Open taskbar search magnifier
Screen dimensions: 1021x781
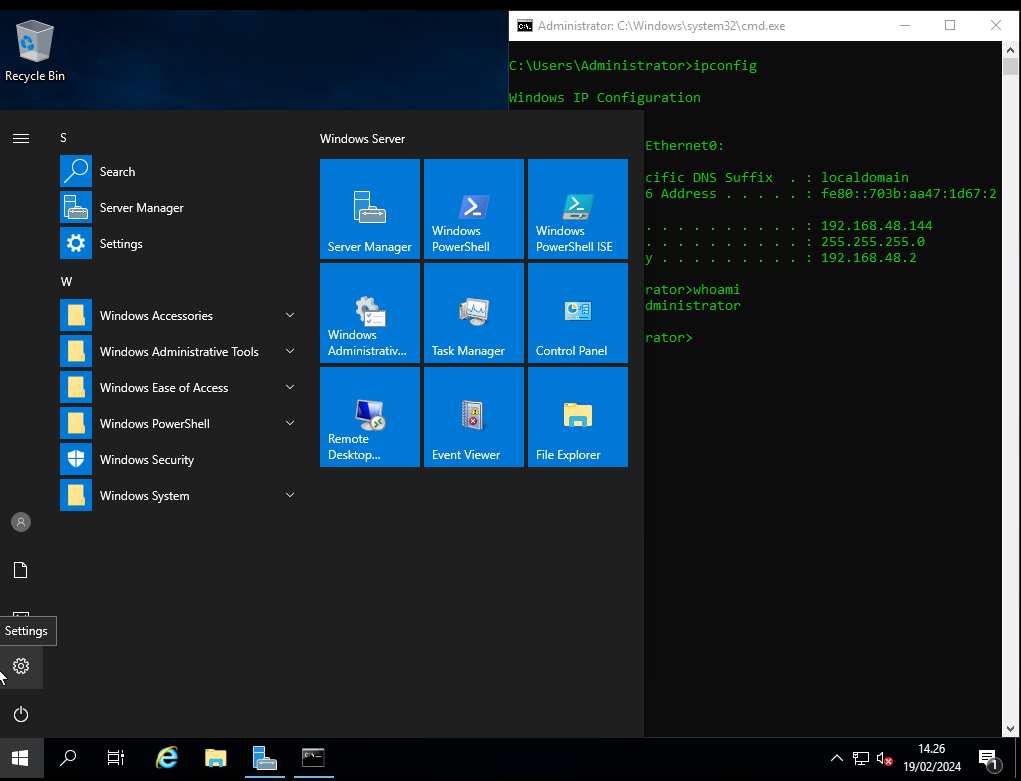coord(68,758)
